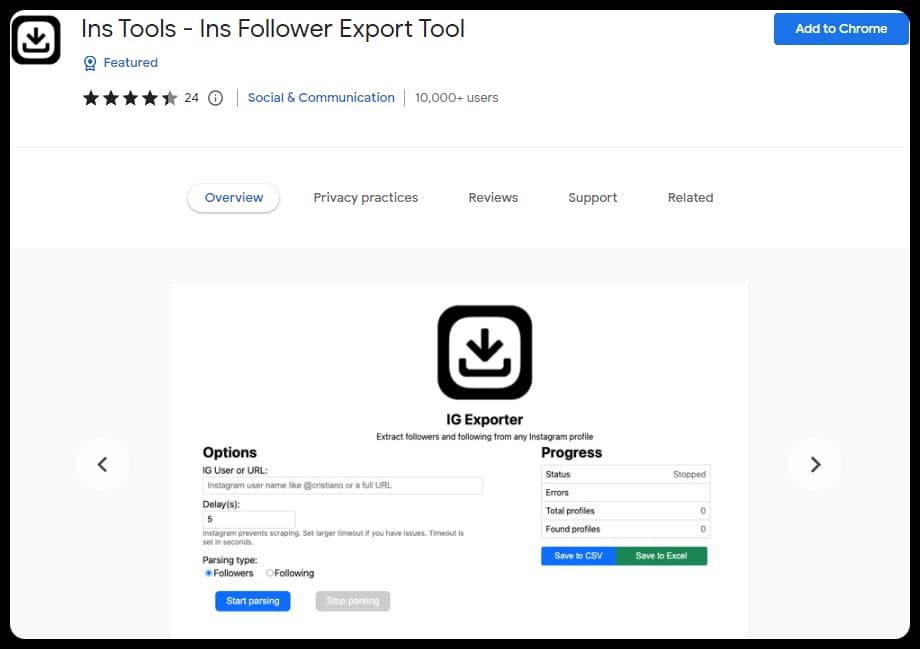
Task: Click the Featured badge icon
Action: click(90, 63)
